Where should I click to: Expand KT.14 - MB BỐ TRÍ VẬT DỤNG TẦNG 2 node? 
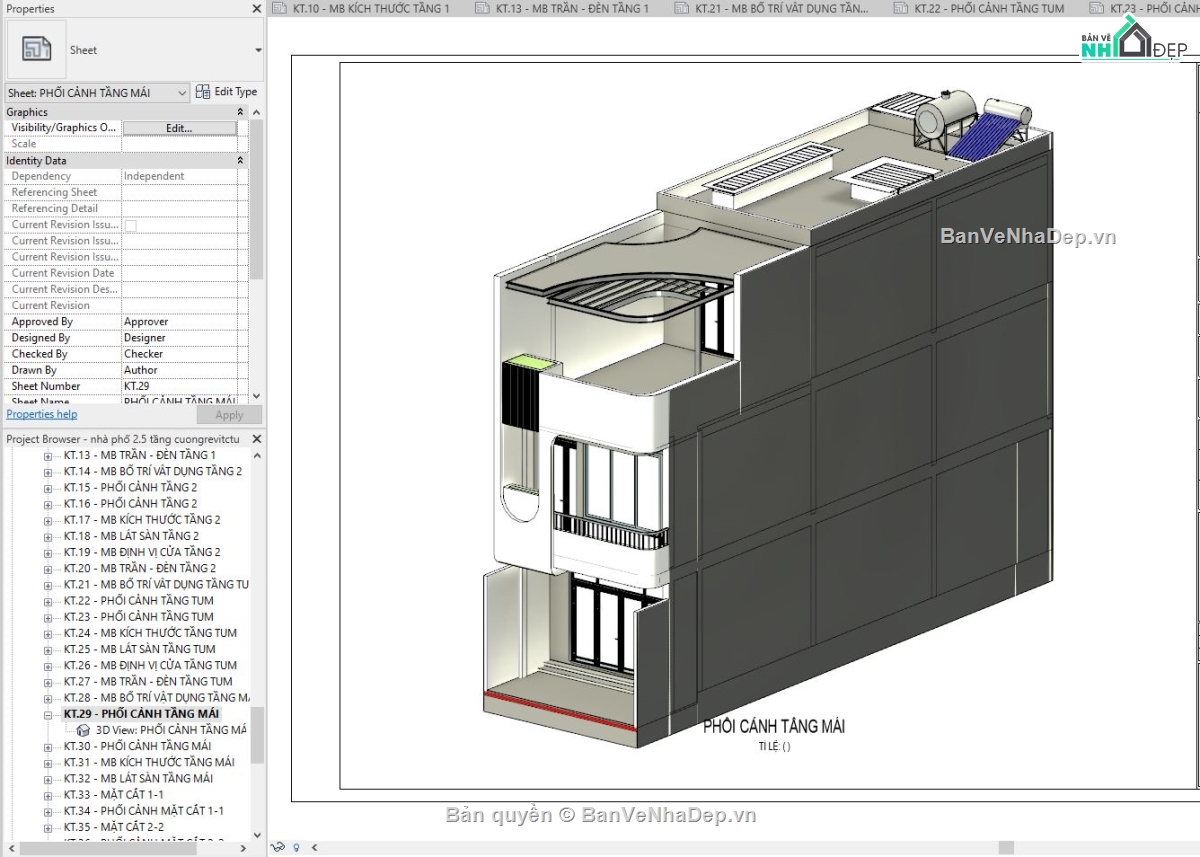[x=47, y=472]
